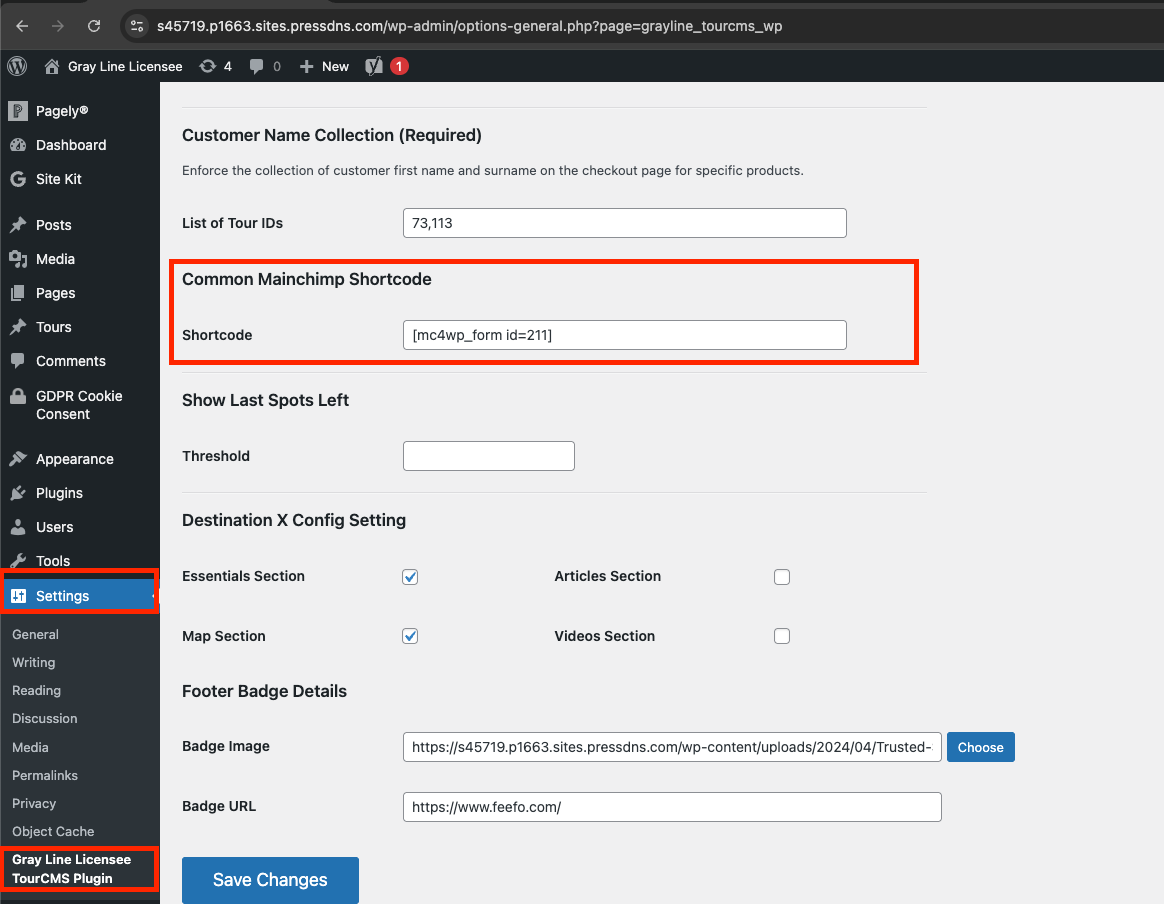1164x904 pixels.
Task: Click the Dashboard gauge icon
Action: (18, 145)
